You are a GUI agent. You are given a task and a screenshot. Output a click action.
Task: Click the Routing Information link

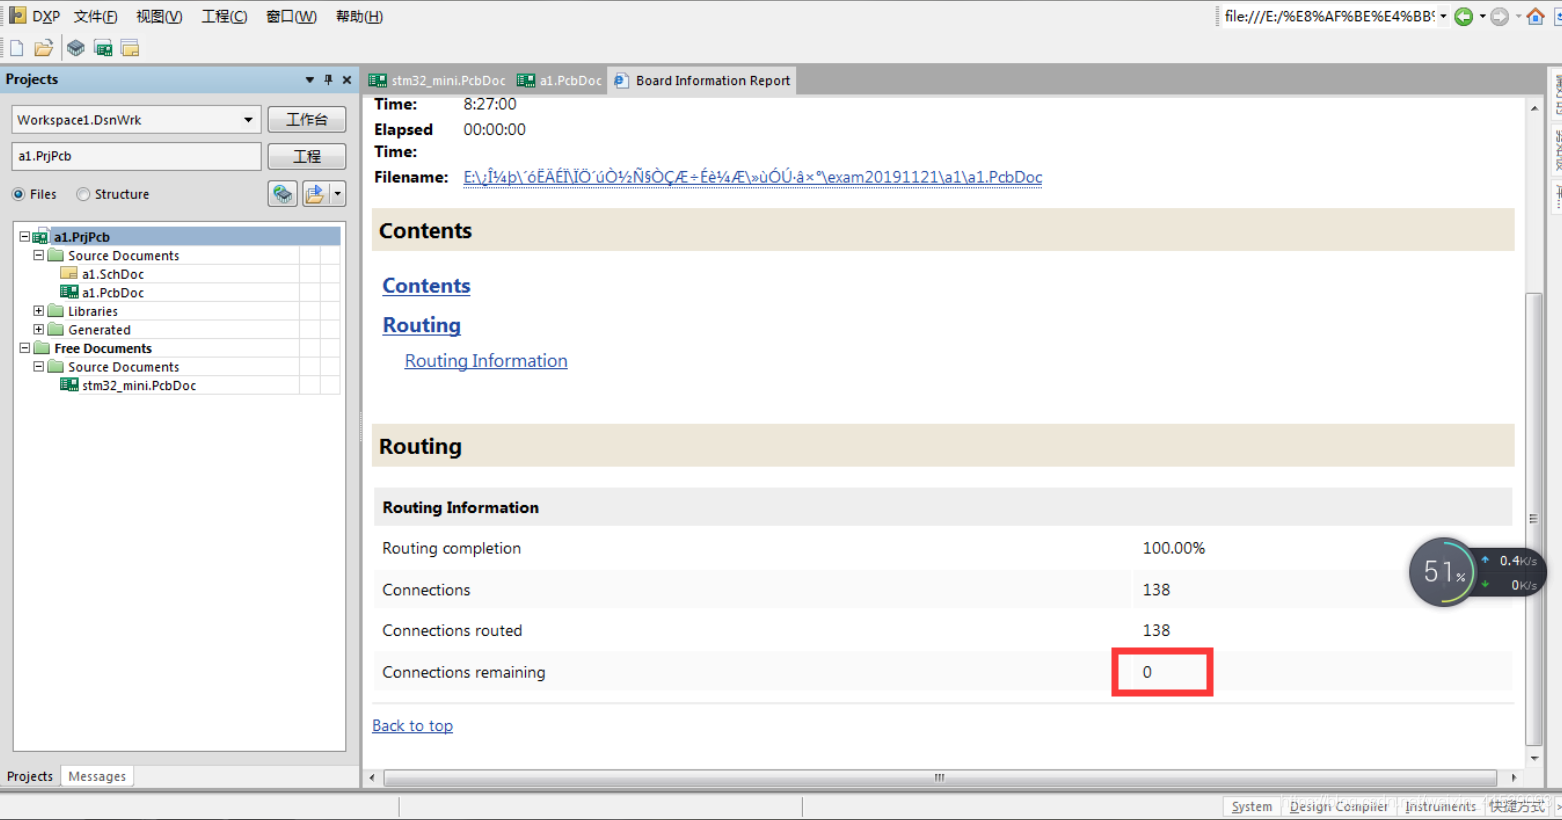(486, 361)
